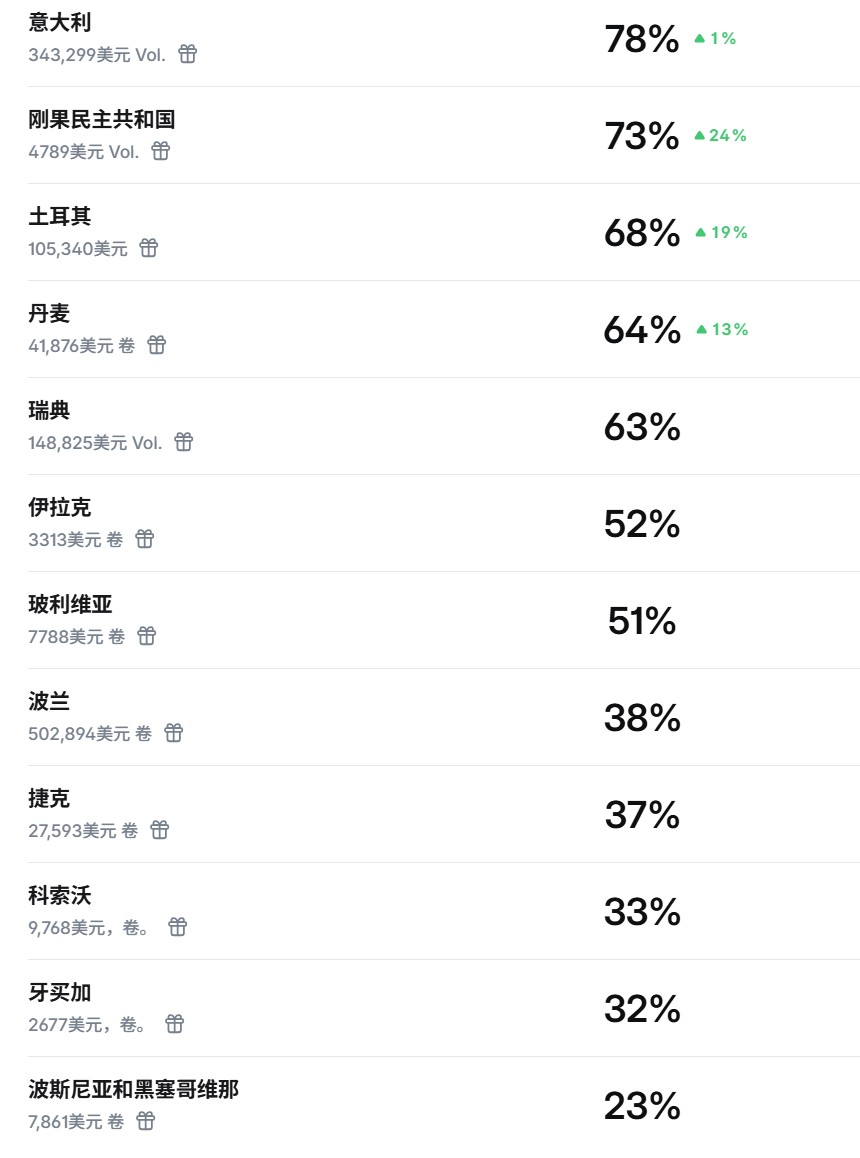Viewport: 860px width, 1158px height.
Task: Click the gift icon in 捷克 row
Action: (x=160, y=830)
